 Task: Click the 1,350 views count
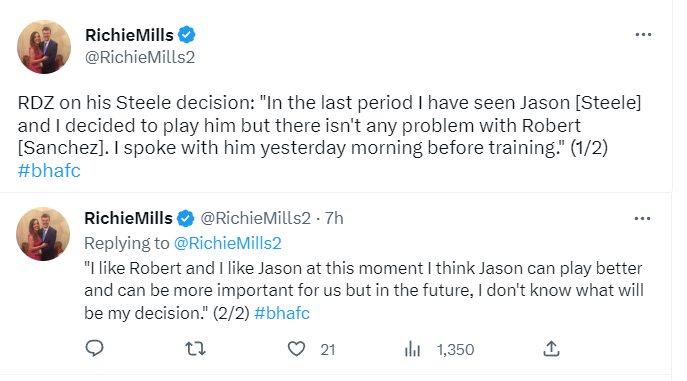click(x=455, y=349)
